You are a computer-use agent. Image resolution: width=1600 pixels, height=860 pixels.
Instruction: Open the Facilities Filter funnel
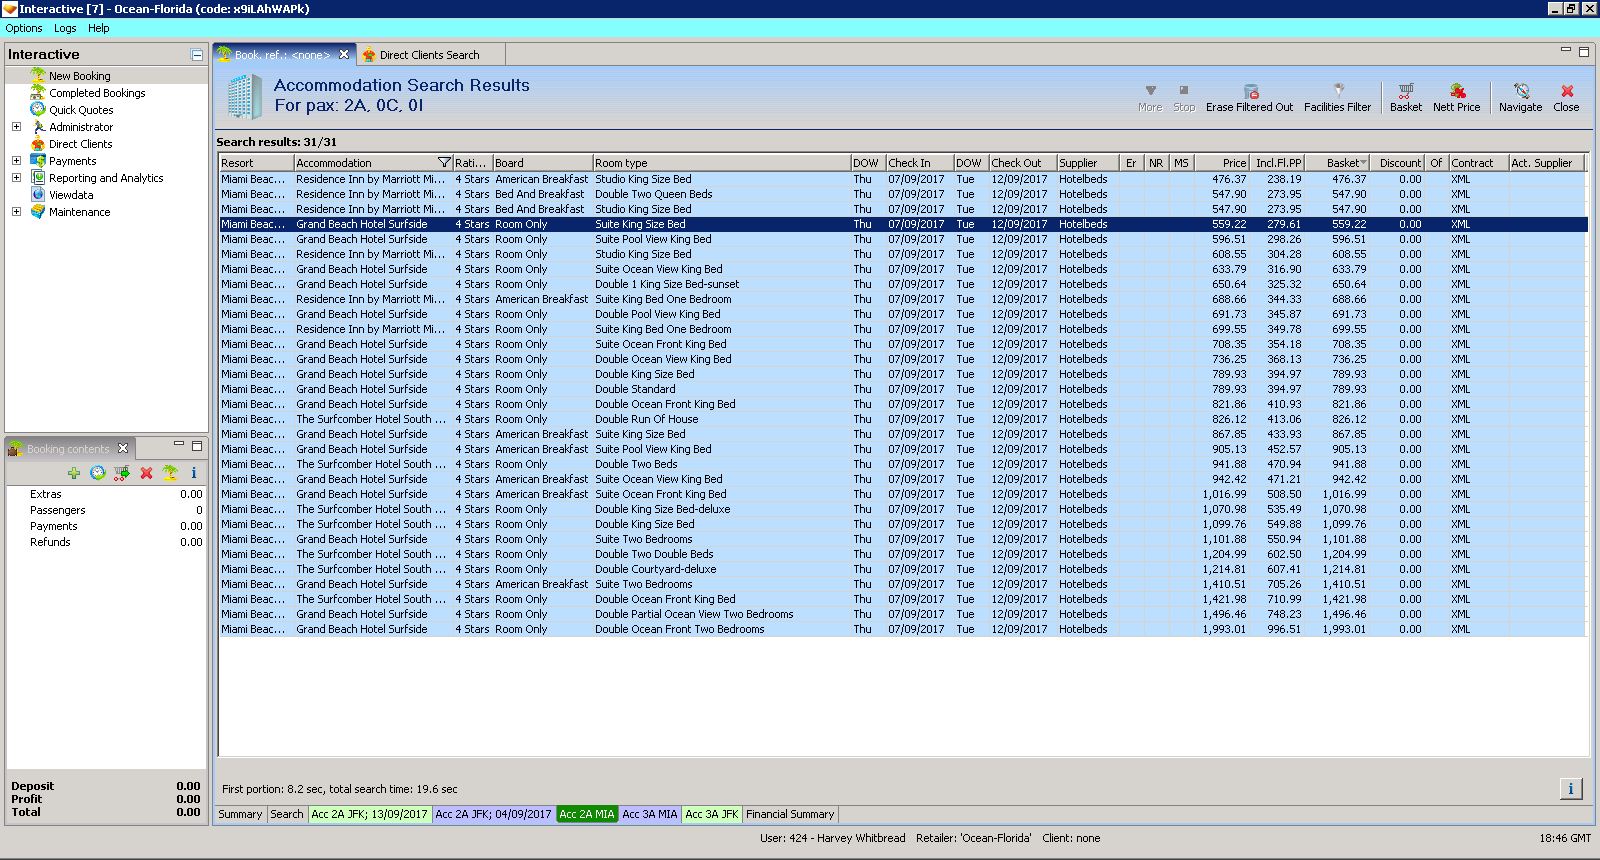coord(1338,92)
